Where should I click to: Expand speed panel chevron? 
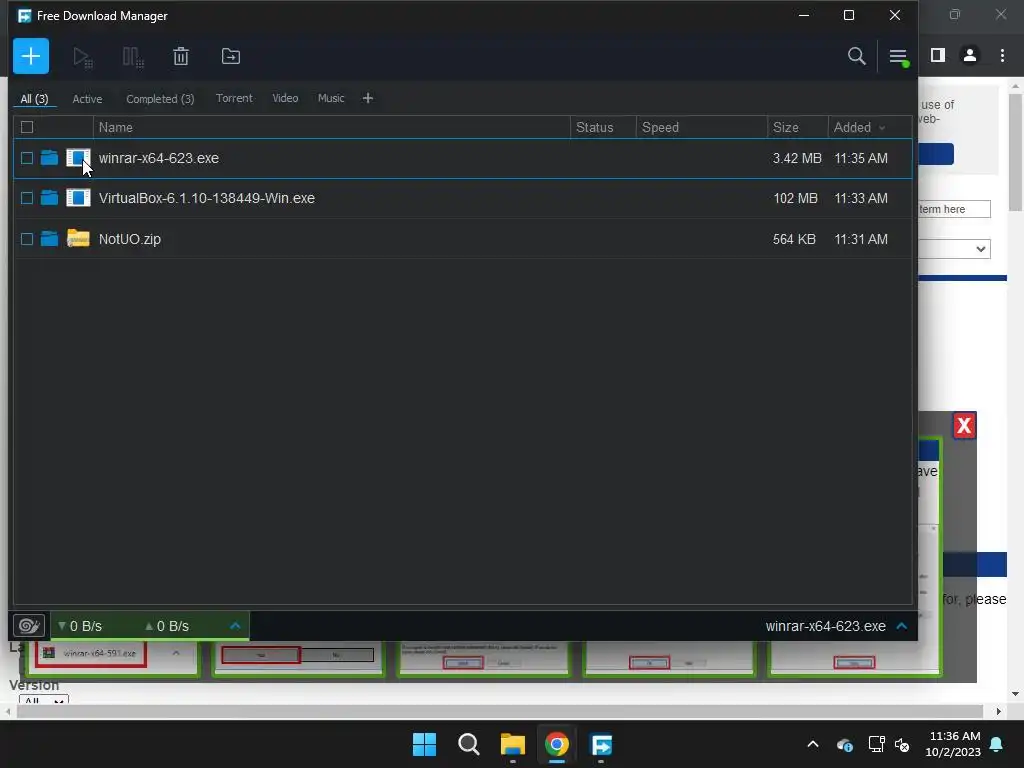(x=235, y=626)
